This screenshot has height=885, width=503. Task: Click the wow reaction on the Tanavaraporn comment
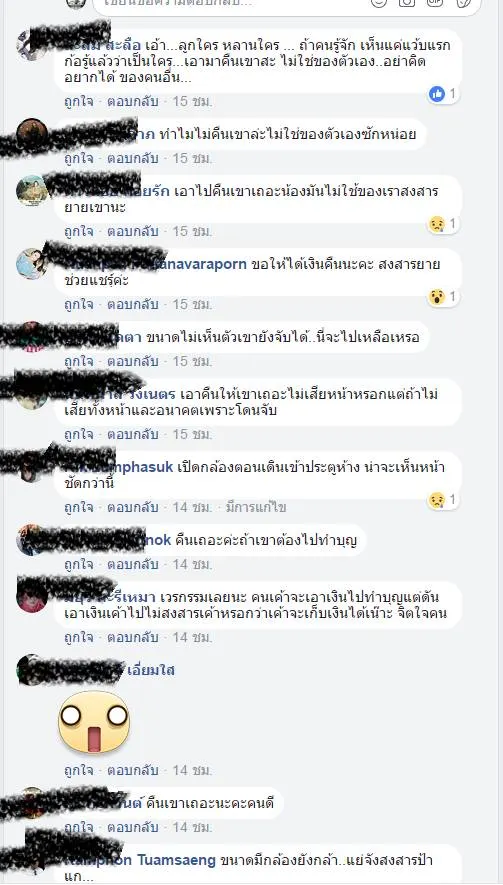(437, 297)
